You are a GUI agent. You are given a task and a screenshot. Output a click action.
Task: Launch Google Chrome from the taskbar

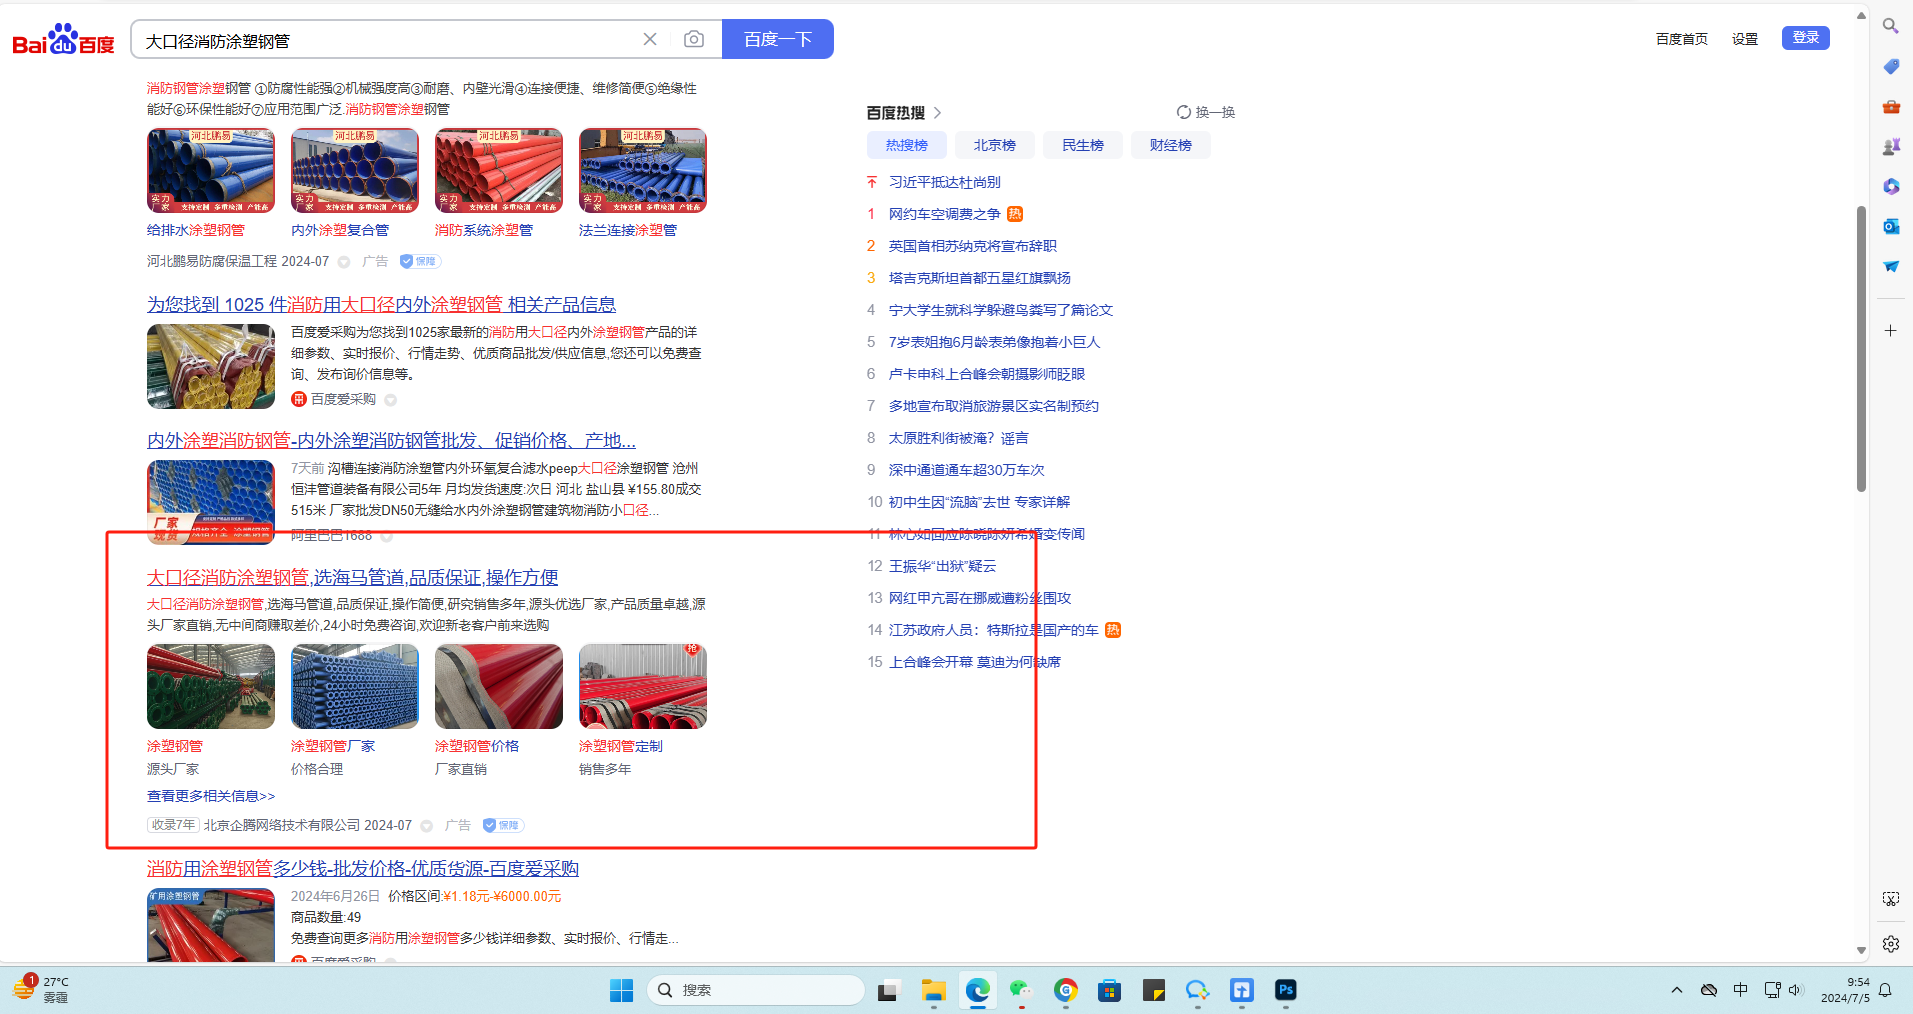[1065, 990]
